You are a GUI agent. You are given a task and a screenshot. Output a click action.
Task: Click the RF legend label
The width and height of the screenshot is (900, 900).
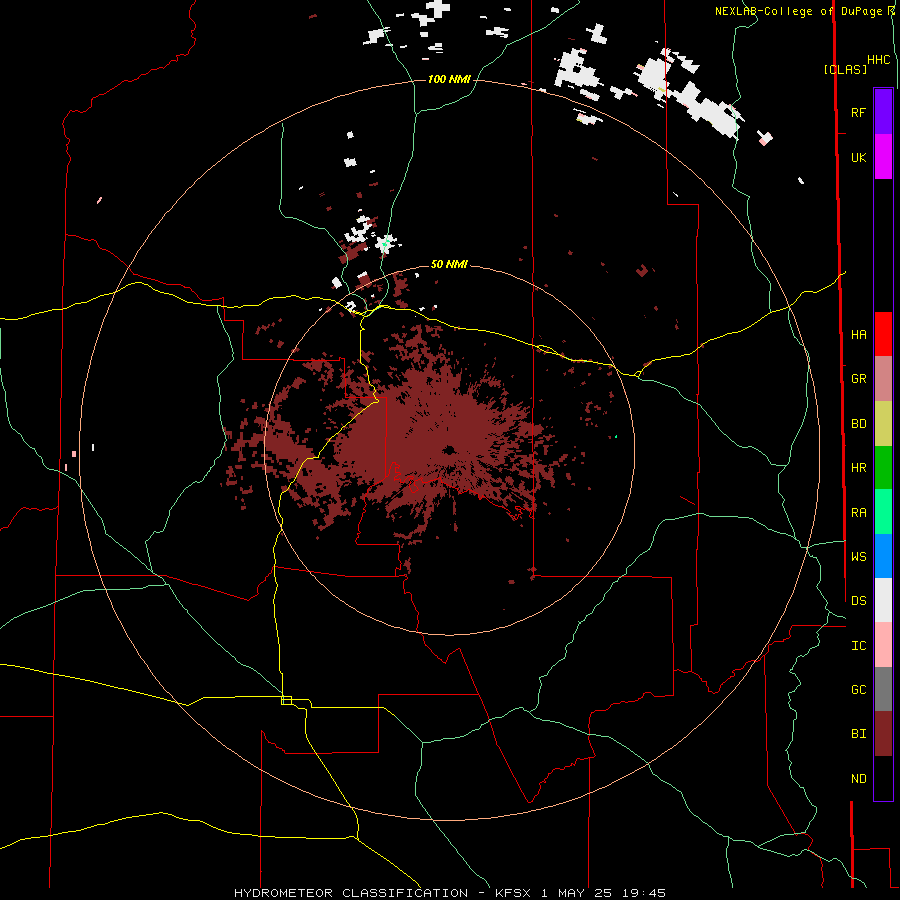[x=858, y=112]
